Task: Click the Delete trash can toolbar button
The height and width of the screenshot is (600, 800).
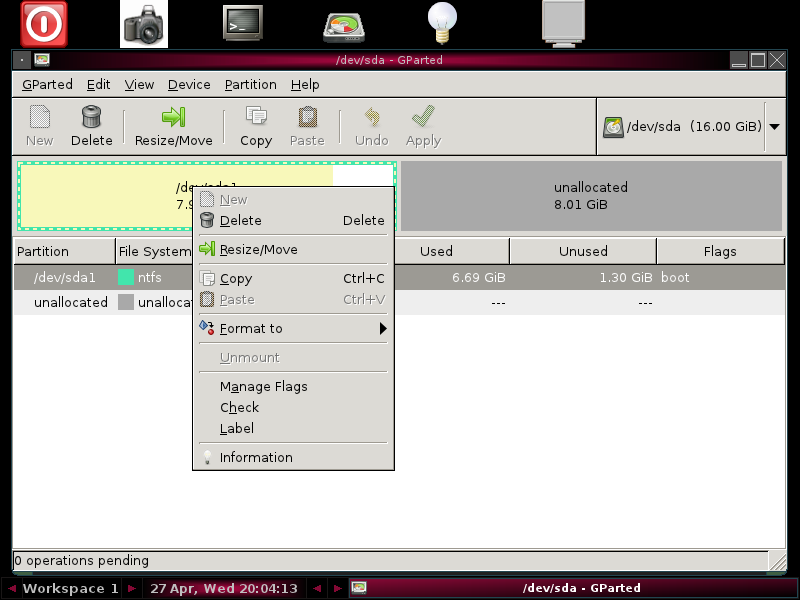Action: 92,126
